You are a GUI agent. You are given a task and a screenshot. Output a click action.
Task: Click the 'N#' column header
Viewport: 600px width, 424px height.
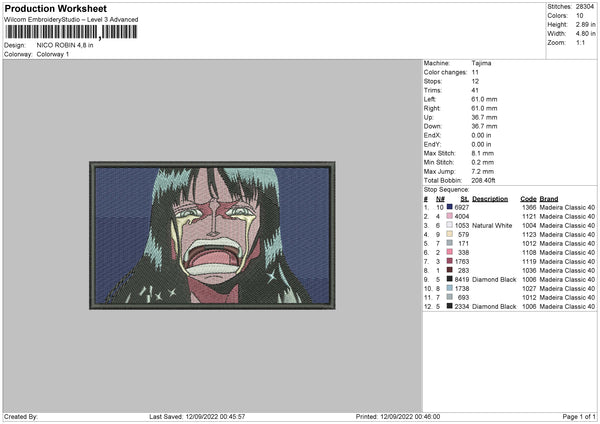[440, 199]
